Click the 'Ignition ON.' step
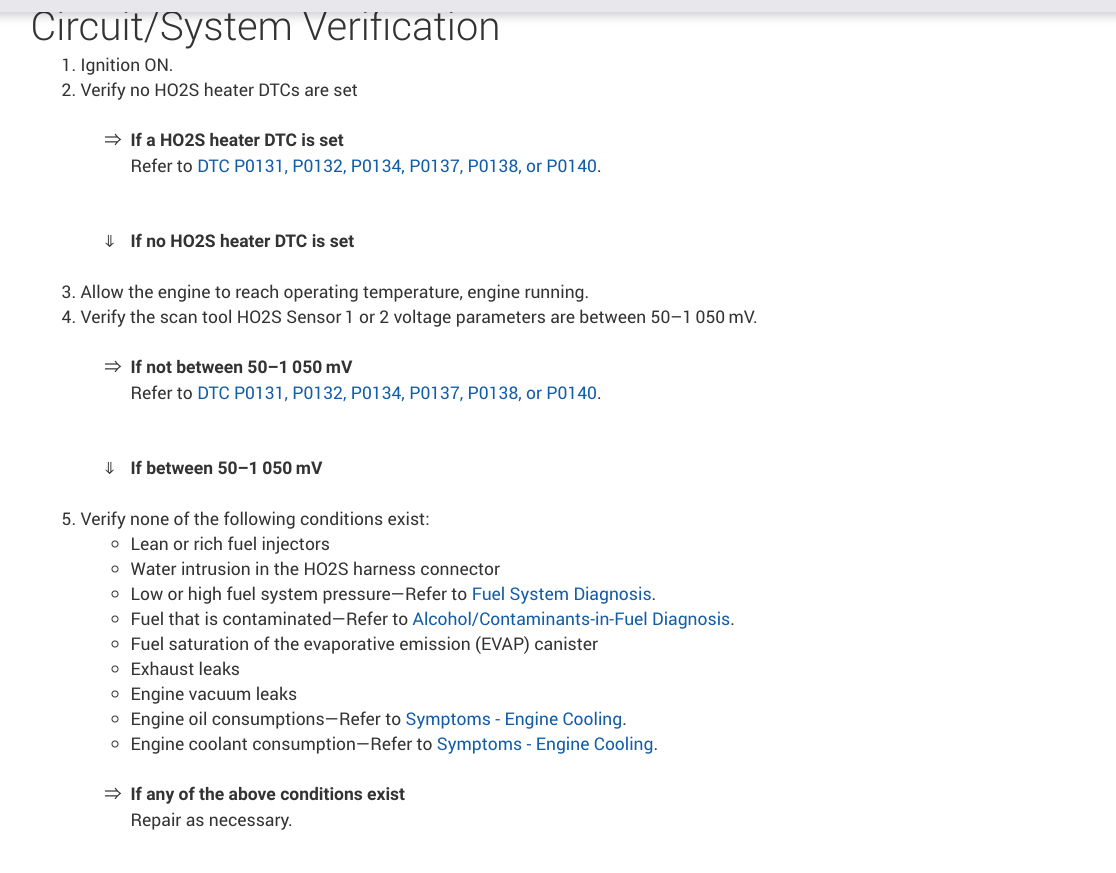Viewport: 1116px width, 873px height. point(126,65)
